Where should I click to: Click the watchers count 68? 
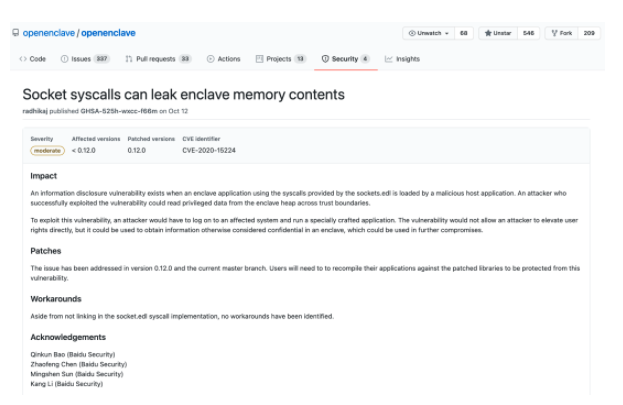464,33
